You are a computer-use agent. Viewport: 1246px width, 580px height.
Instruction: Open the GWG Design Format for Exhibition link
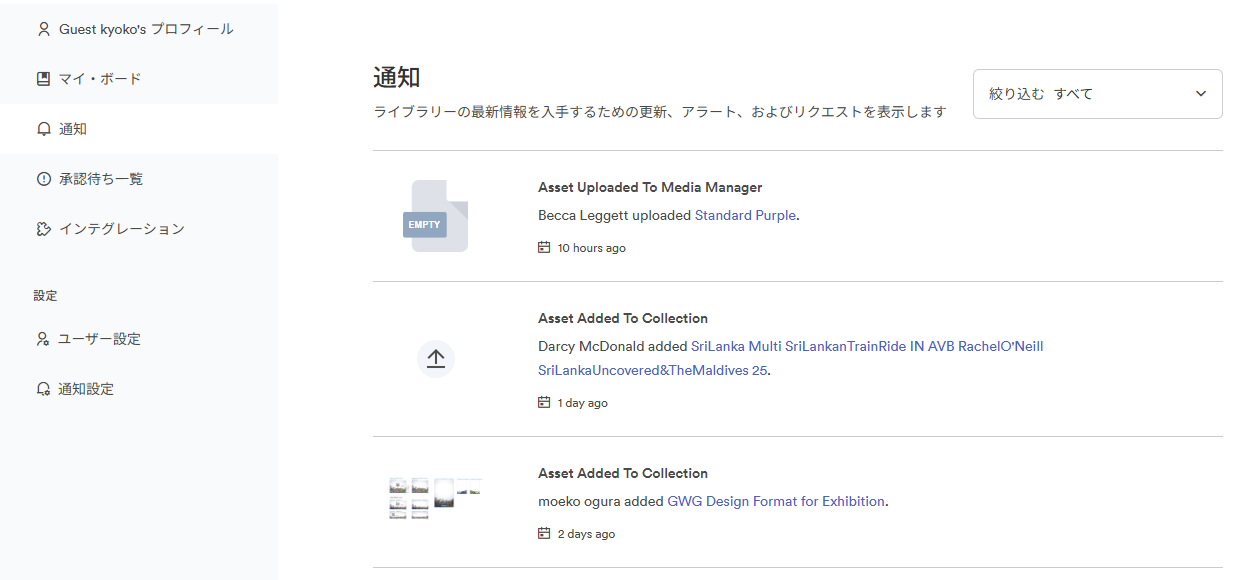click(776, 501)
